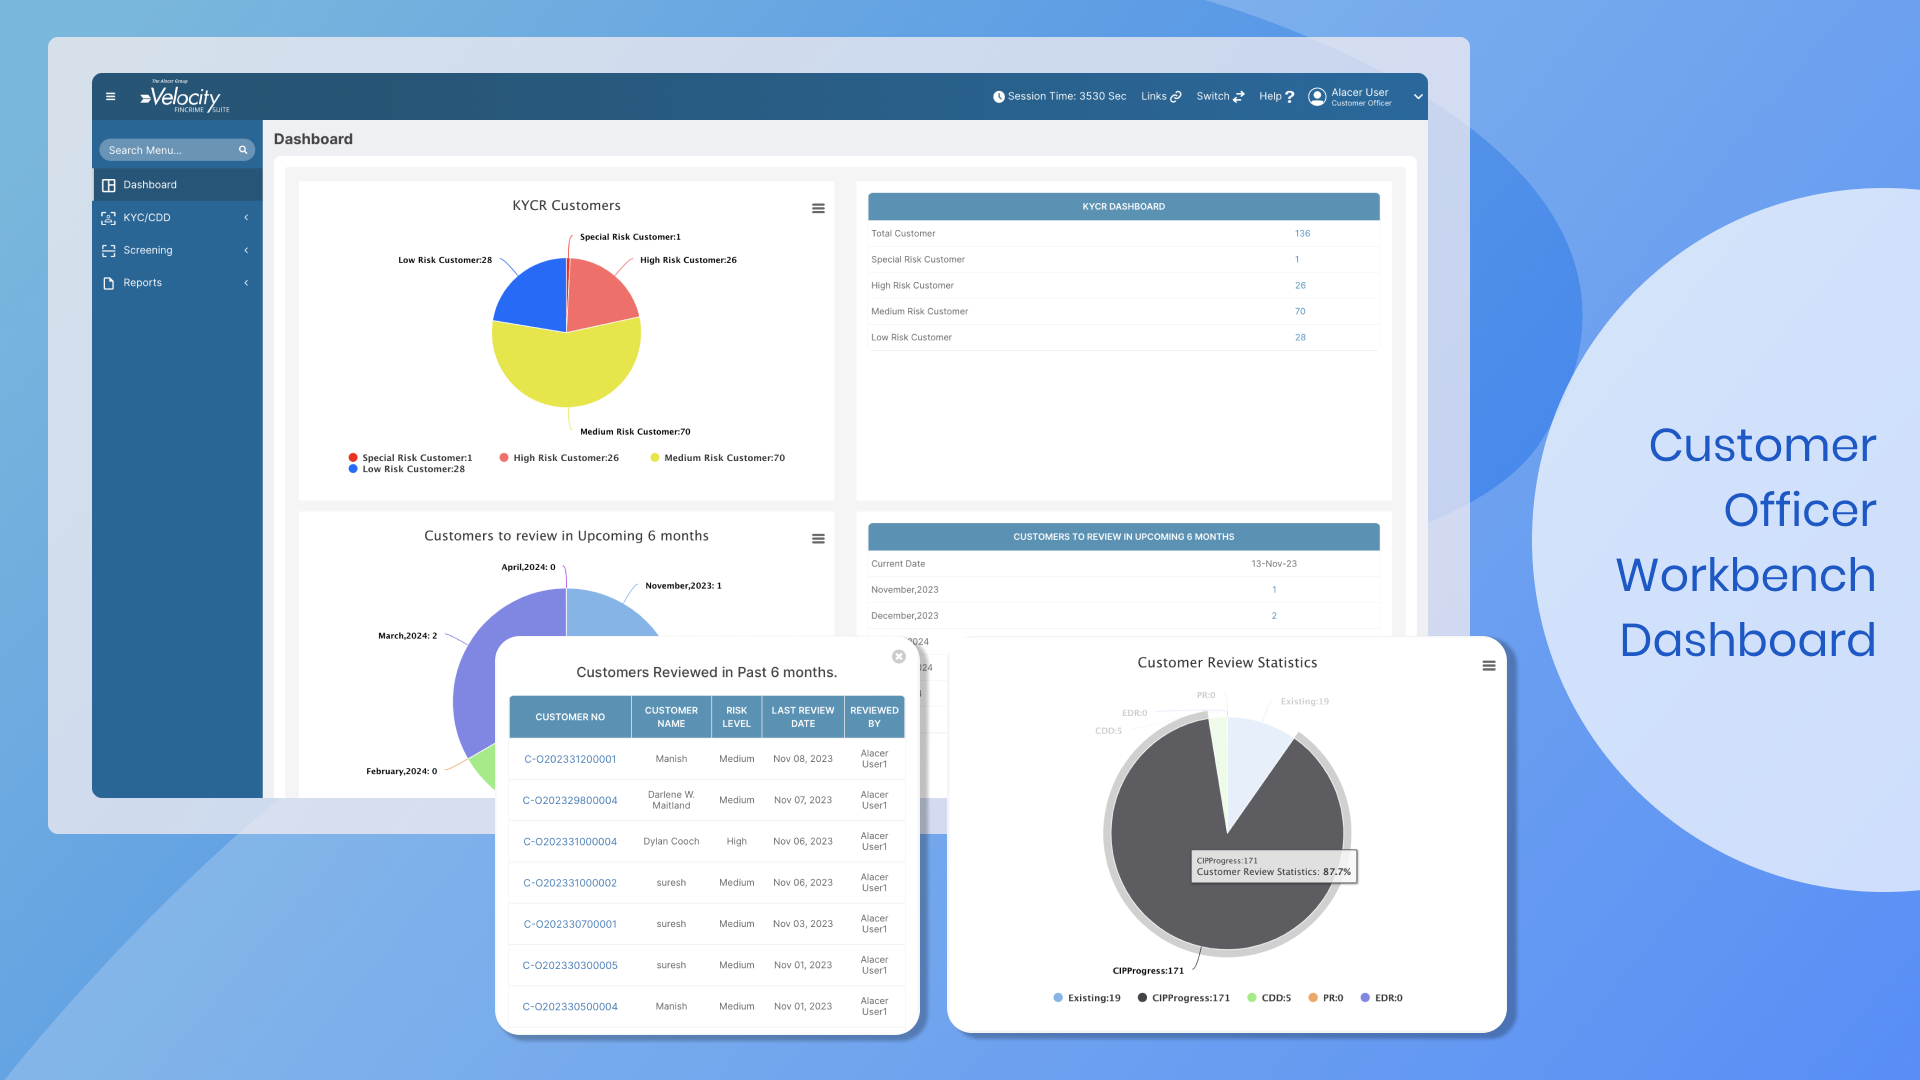Image resolution: width=1920 pixels, height=1080 pixels.
Task: Open customer record C-O202331200001
Action: 569,759
